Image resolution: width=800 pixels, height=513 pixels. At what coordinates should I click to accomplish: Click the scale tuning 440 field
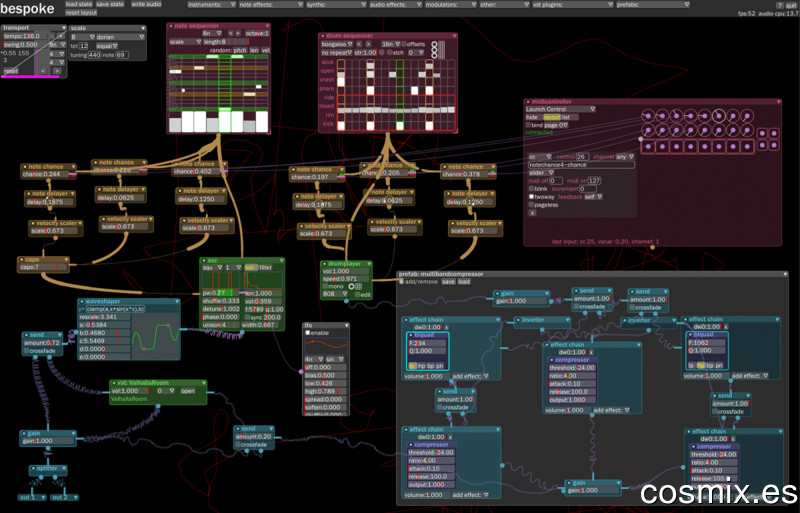coord(95,55)
